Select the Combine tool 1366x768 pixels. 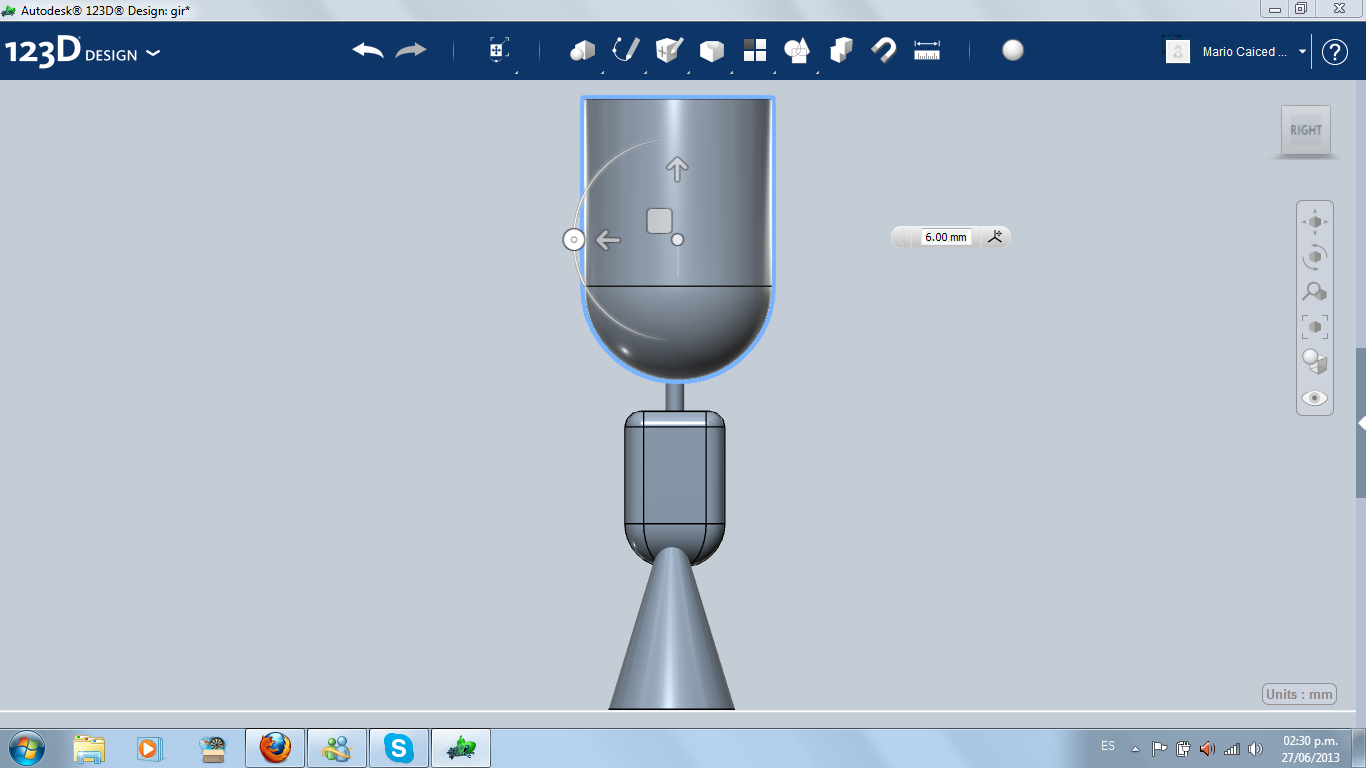(841, 50)
